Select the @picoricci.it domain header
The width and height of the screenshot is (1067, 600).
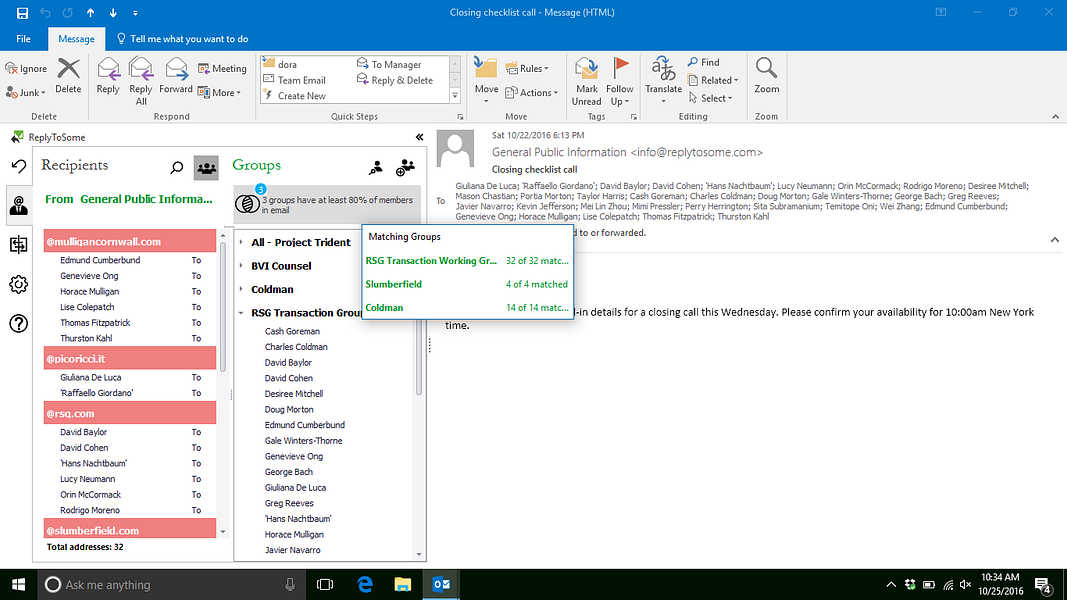pos(129,359)
